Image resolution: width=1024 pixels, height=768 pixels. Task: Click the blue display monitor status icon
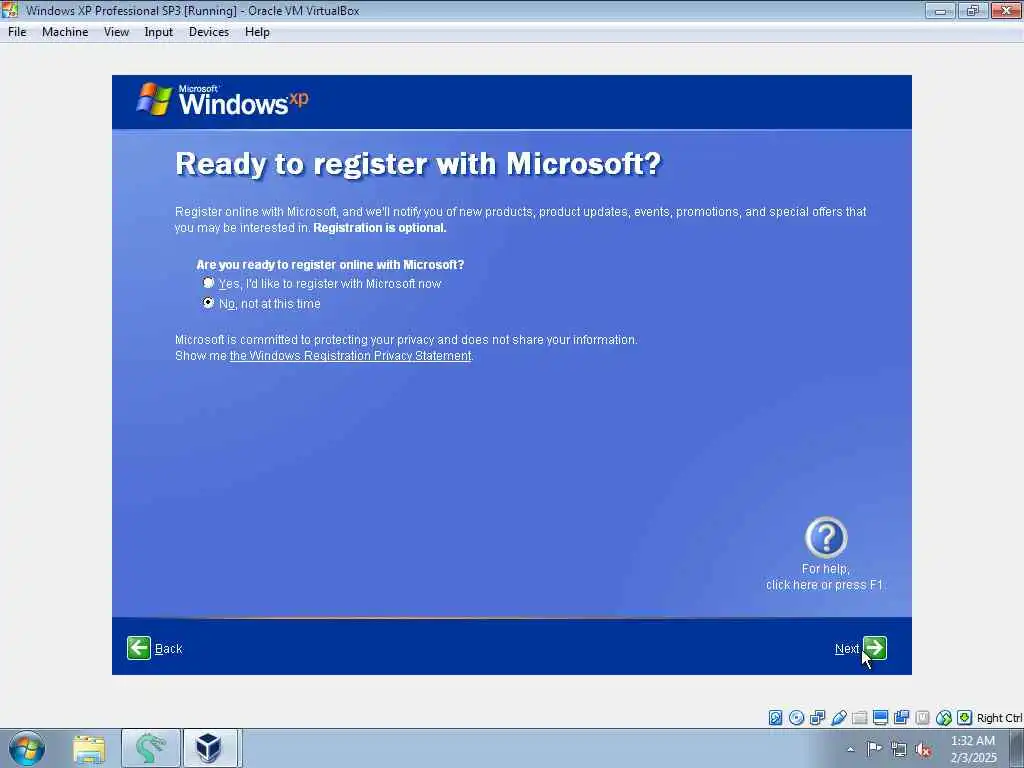(x=880, y=718)
